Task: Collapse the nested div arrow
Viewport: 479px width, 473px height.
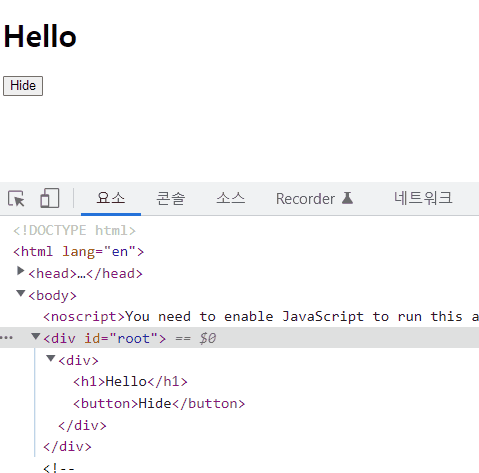Action: coord(51,358)
